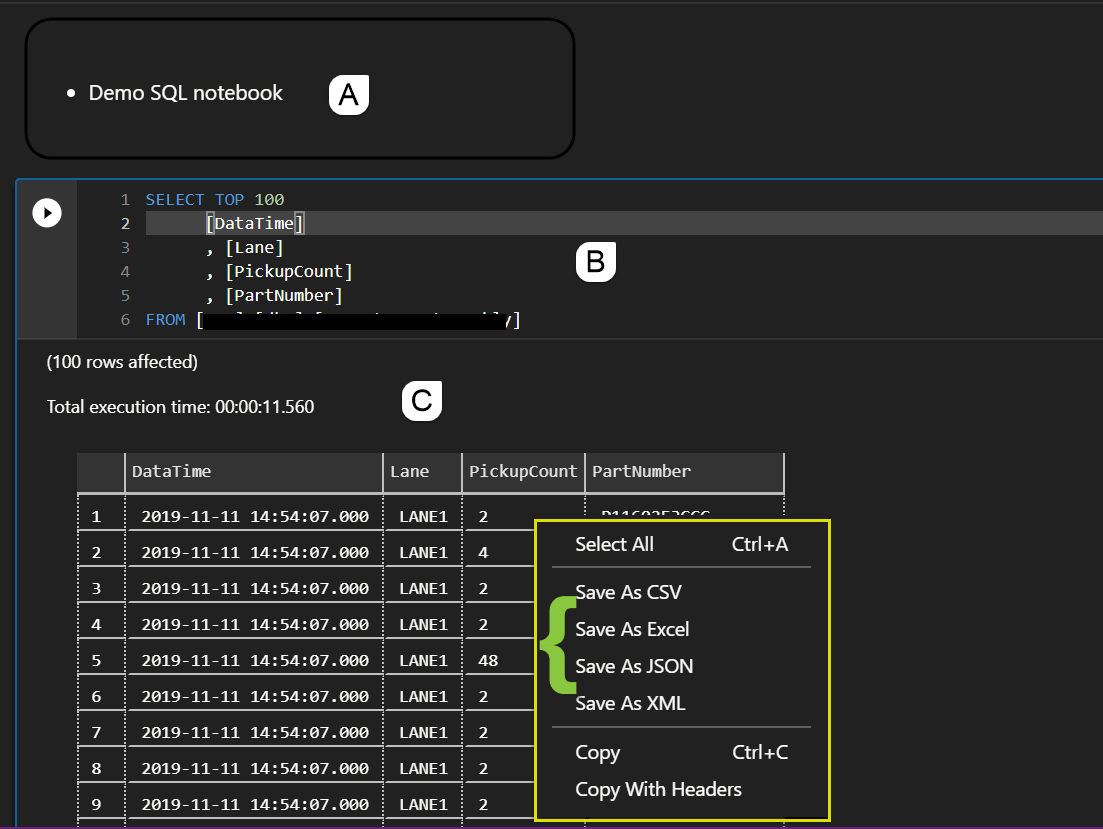This screenshot has height=829, width=1103.
Task: Choose Select All from the context menu
Action: (x=614, y=544)
